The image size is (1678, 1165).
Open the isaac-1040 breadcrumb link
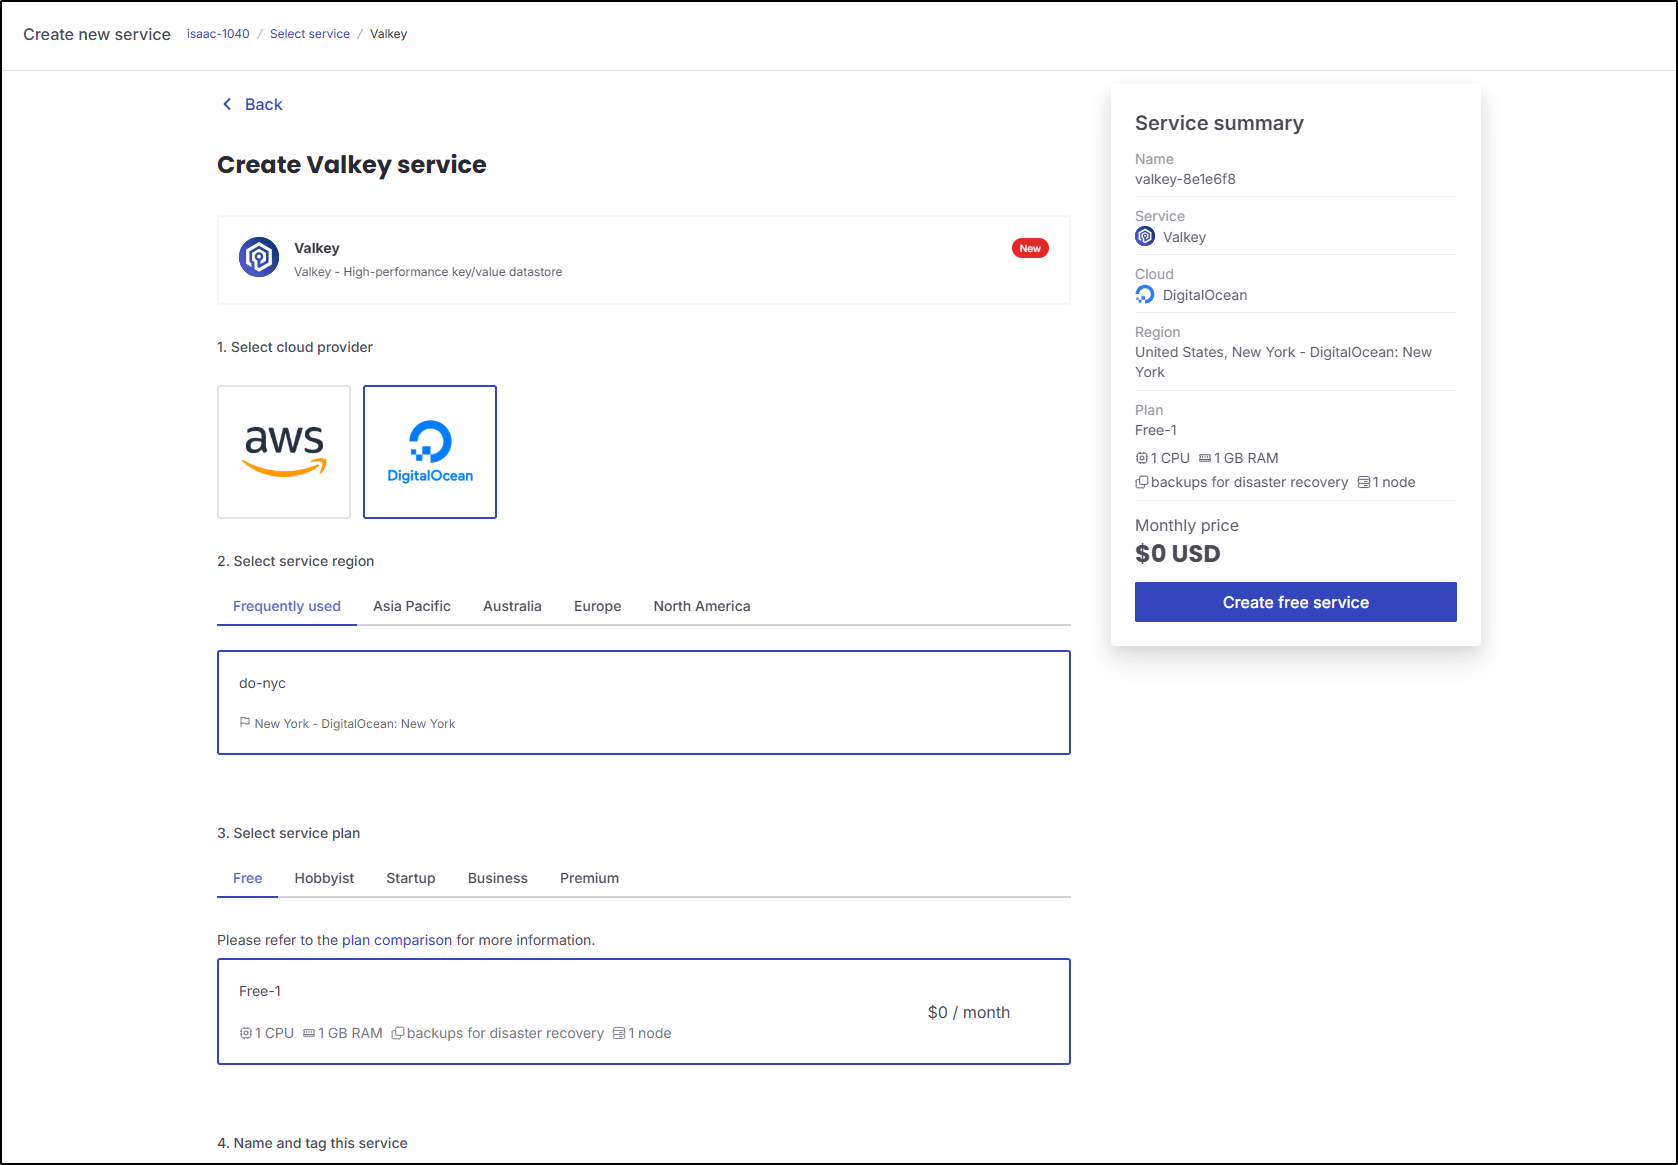218,34
